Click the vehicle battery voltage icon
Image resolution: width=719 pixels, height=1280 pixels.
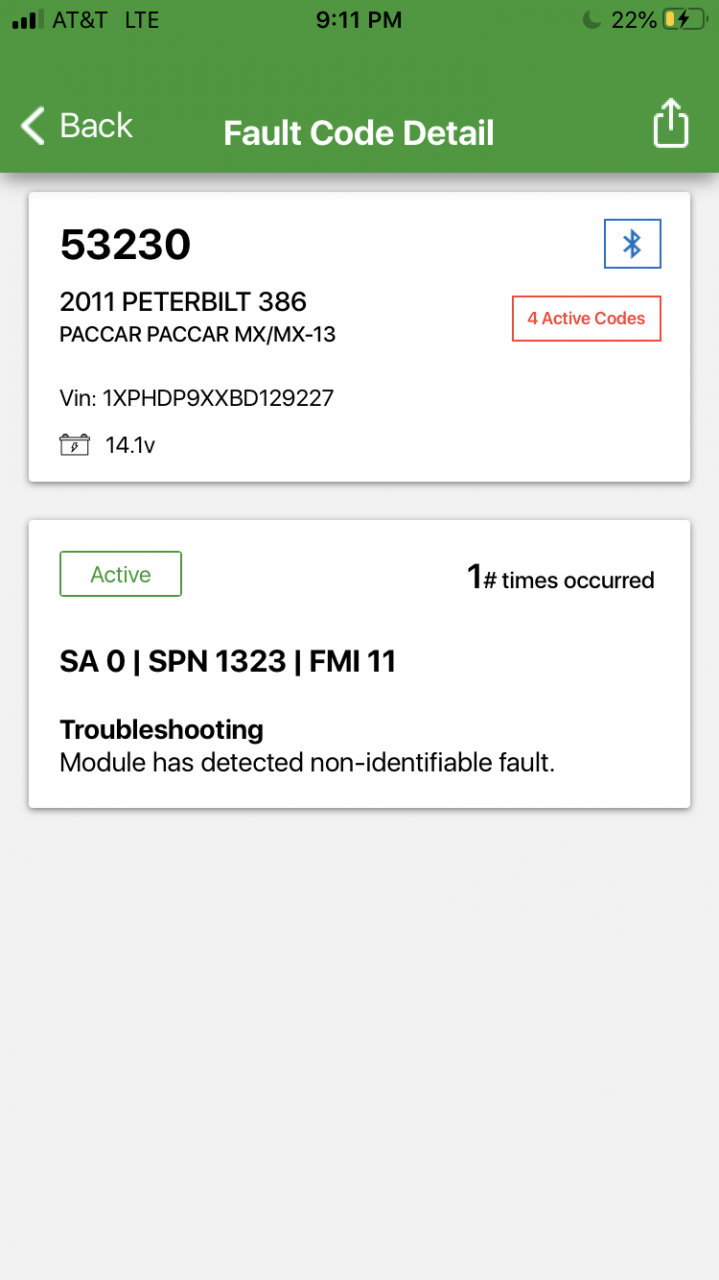pyautogui.click(x=75, y=445)
